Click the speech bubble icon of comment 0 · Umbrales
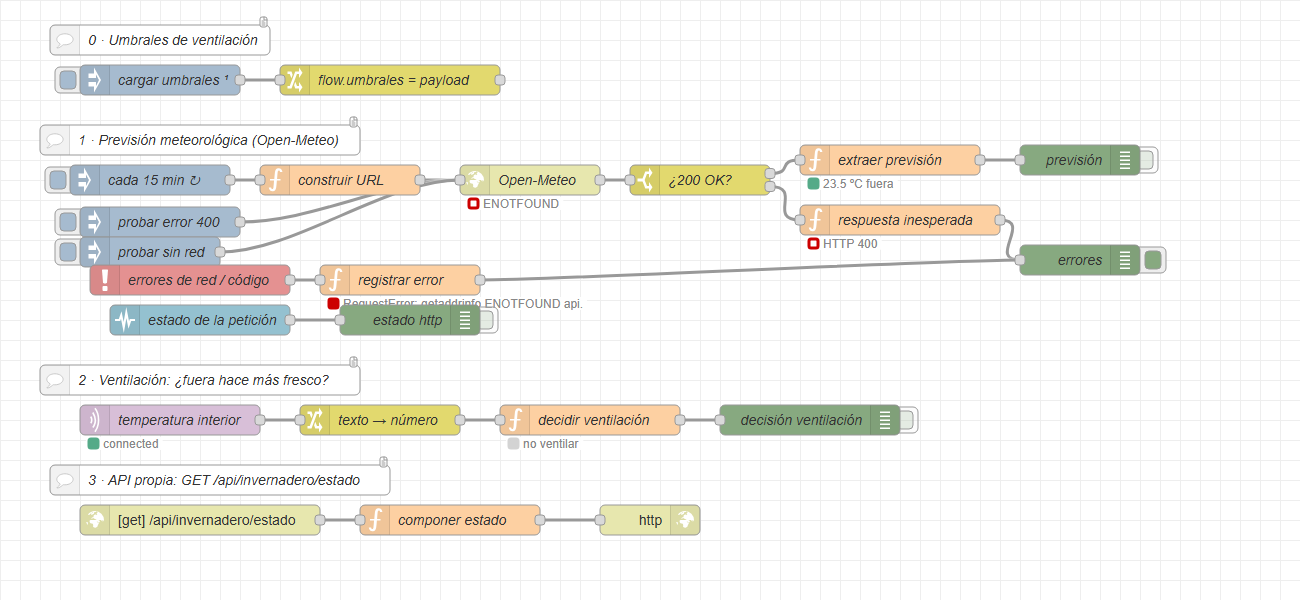The width and height of the screenshot is (1300, 600). (65, 40)
